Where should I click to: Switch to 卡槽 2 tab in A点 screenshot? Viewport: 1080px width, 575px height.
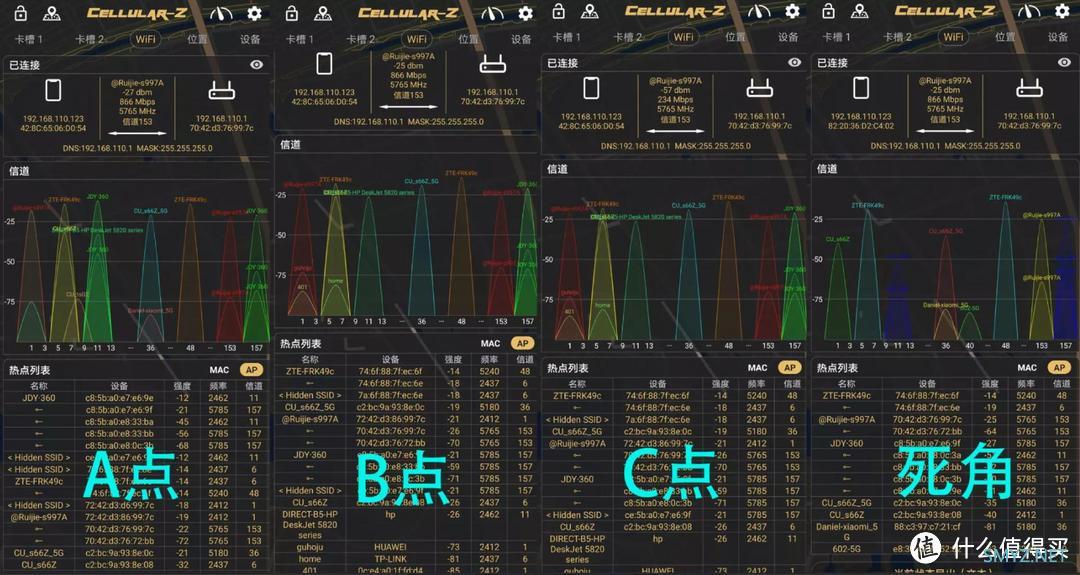click(x=90, y=39)
